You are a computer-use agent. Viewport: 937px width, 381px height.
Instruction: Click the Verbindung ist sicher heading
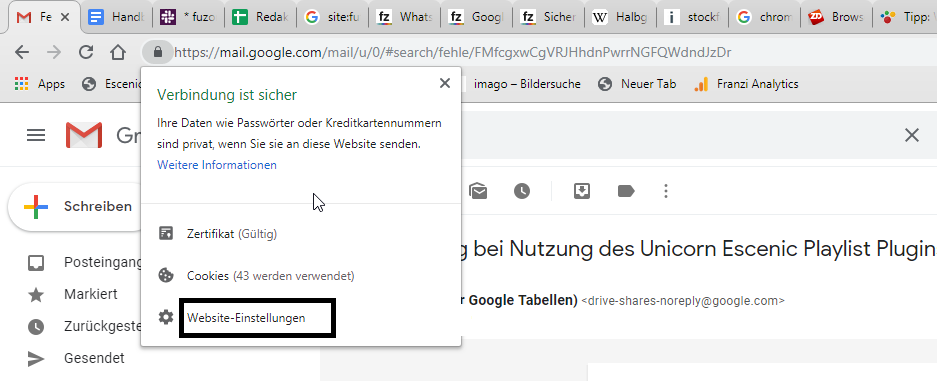coord(227,95)
